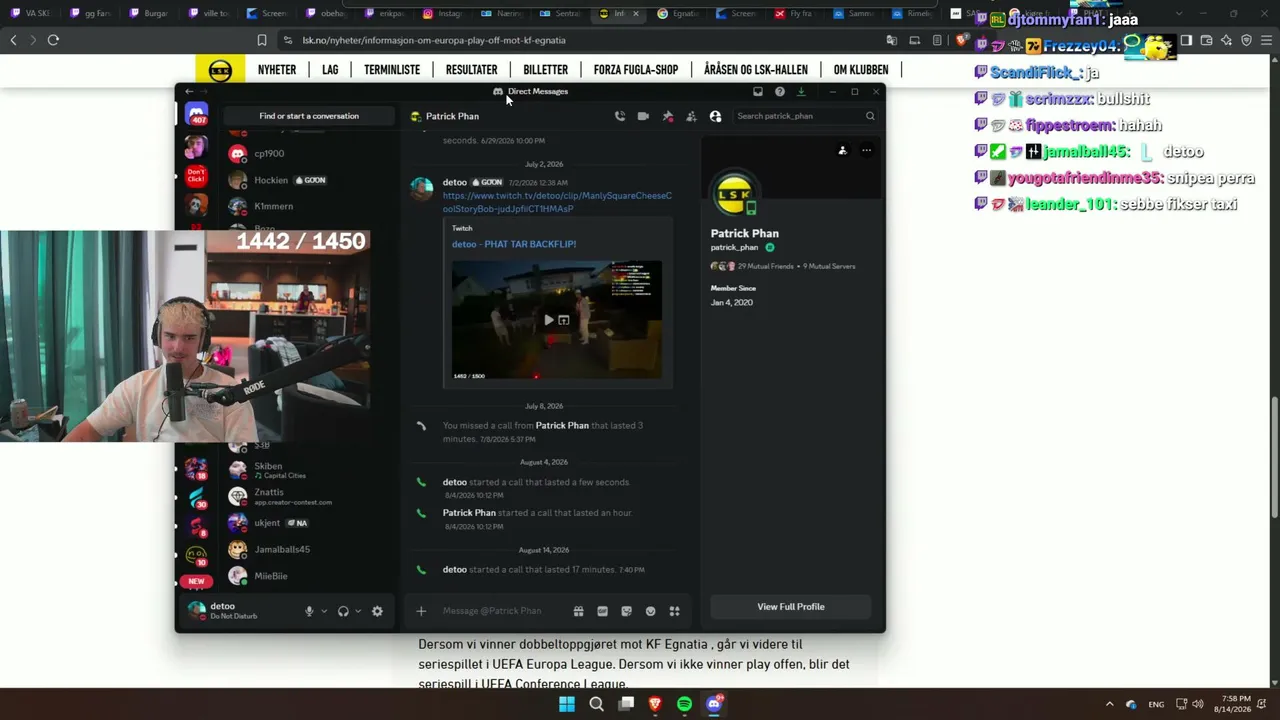Open taskbar clock showing 7:58 PM
The height and width of the screenshot is (720, 1280).
(1233, 704)
